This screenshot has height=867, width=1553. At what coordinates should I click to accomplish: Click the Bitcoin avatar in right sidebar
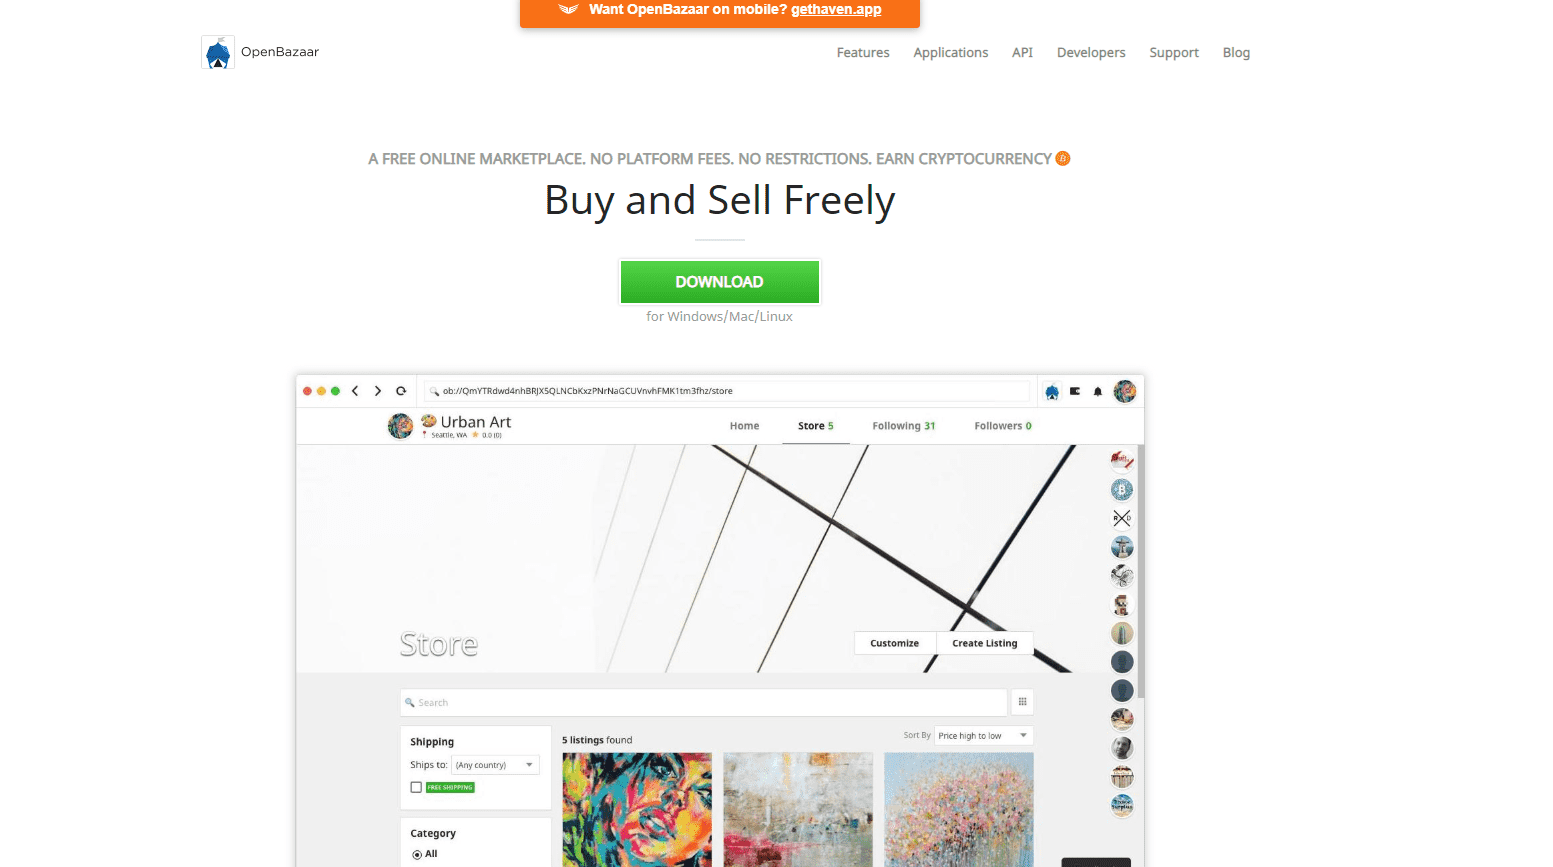(x=1122, y=490)
